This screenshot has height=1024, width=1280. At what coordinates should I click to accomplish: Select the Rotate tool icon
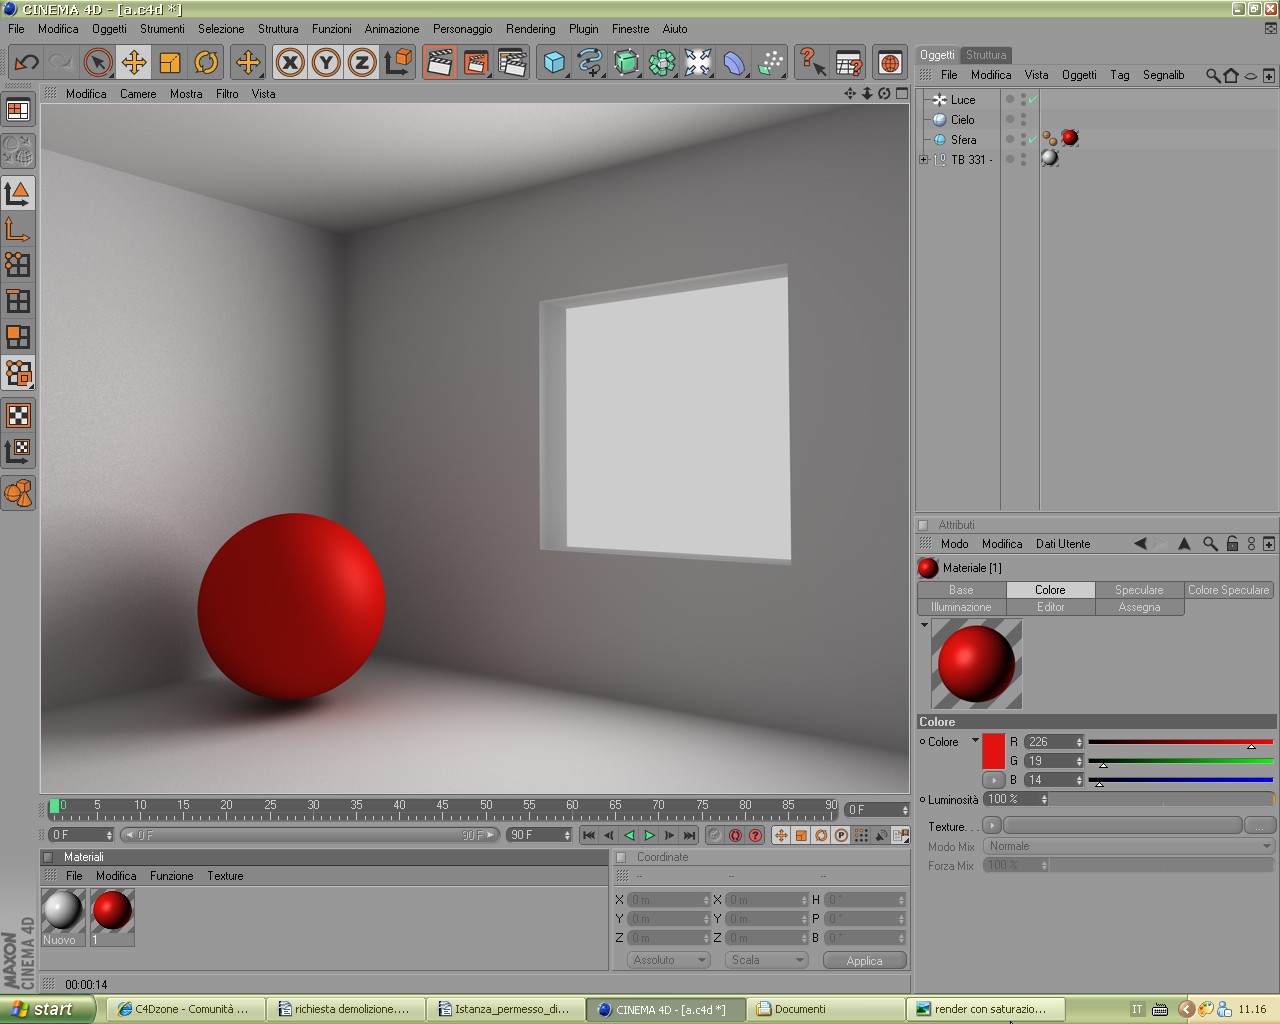click(x=206, y=63)
